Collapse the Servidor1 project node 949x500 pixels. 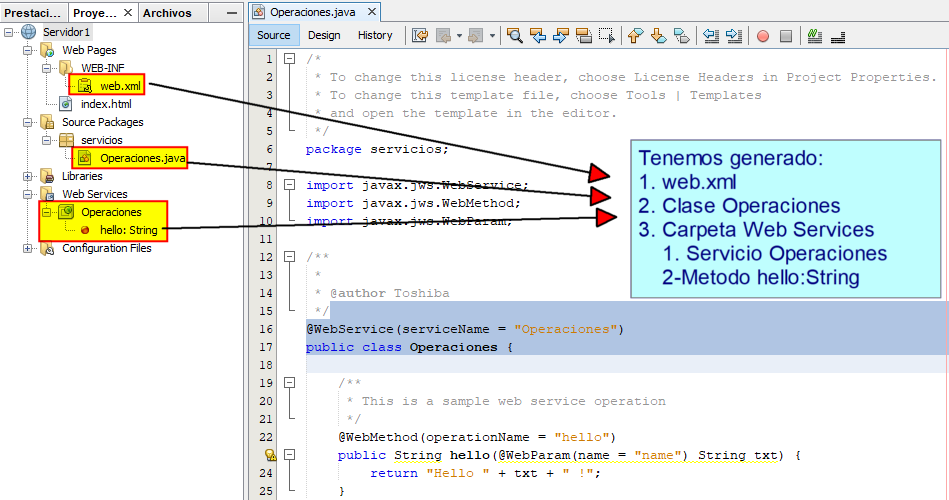[x=8, y=32]
